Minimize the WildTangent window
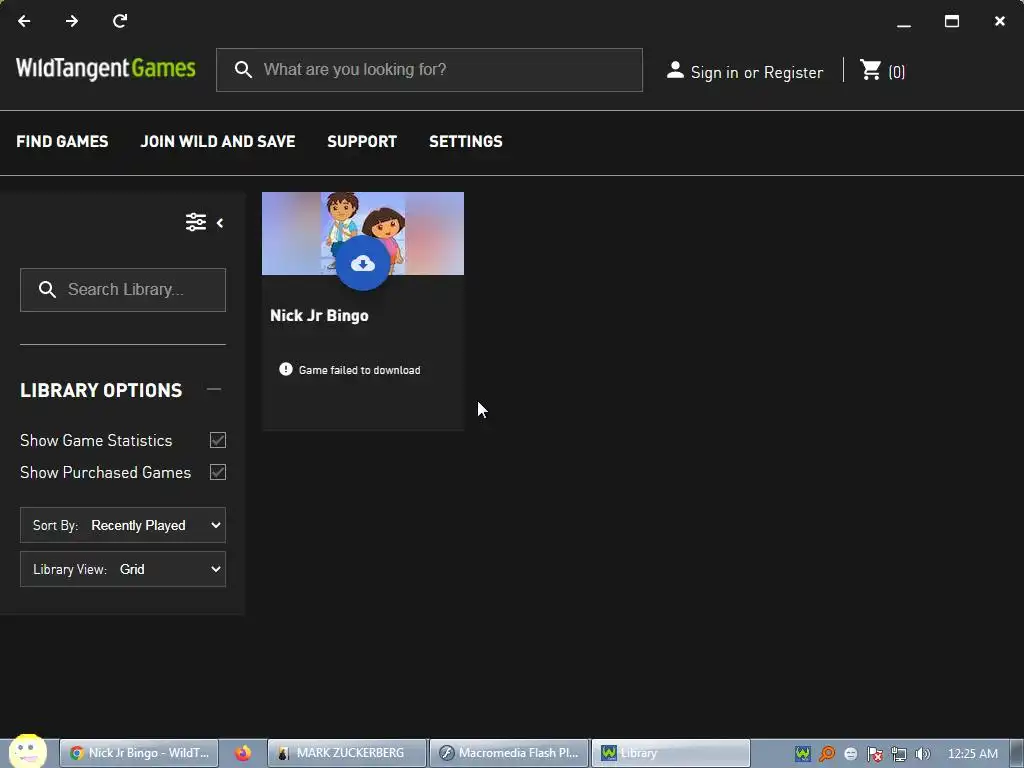The width and height of the screenshot is (1024, 768). pos(904,25)
